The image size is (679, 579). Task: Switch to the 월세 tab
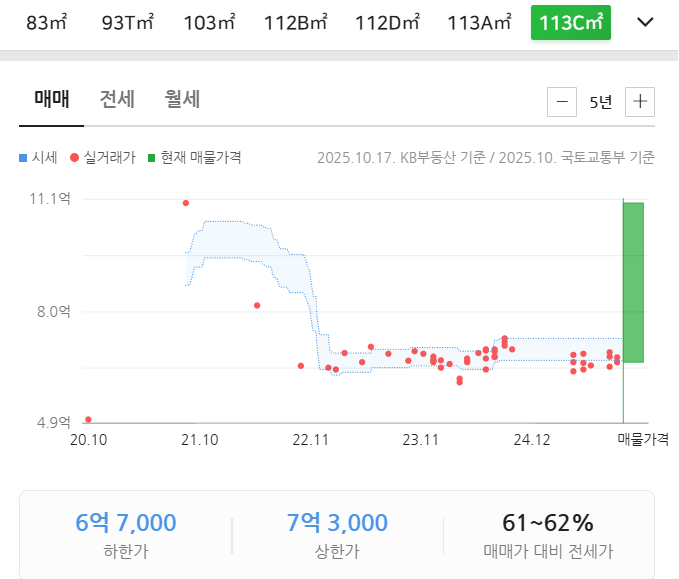[183, 99]
